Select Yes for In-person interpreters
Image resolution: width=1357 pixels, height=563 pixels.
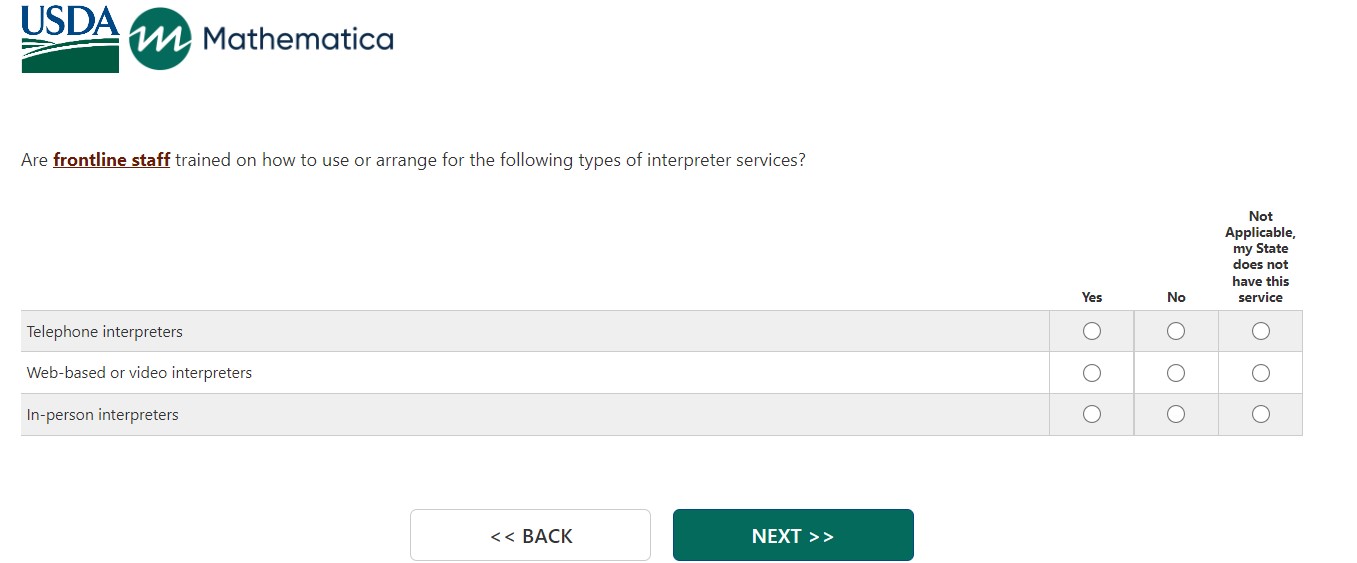(1092, 414)
